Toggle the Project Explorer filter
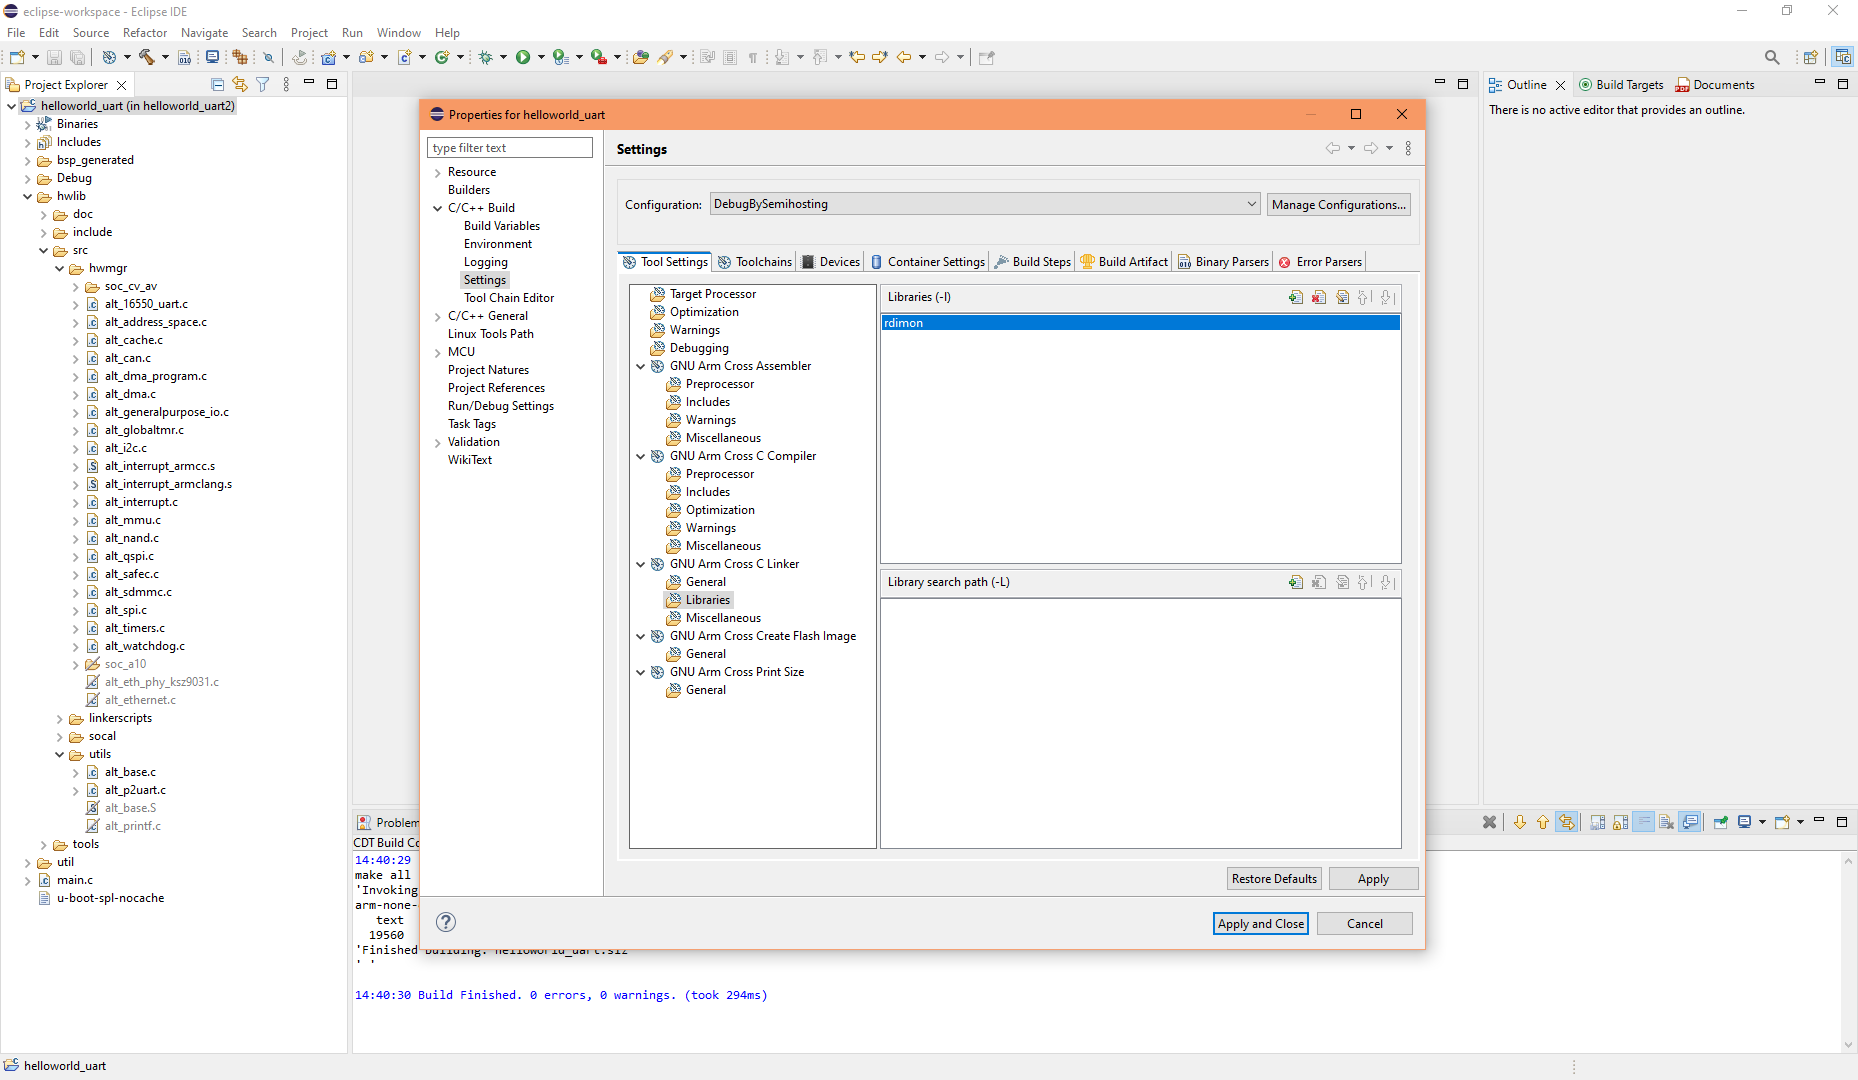This screenshot has width=1858, height=1080. point(262,84)
